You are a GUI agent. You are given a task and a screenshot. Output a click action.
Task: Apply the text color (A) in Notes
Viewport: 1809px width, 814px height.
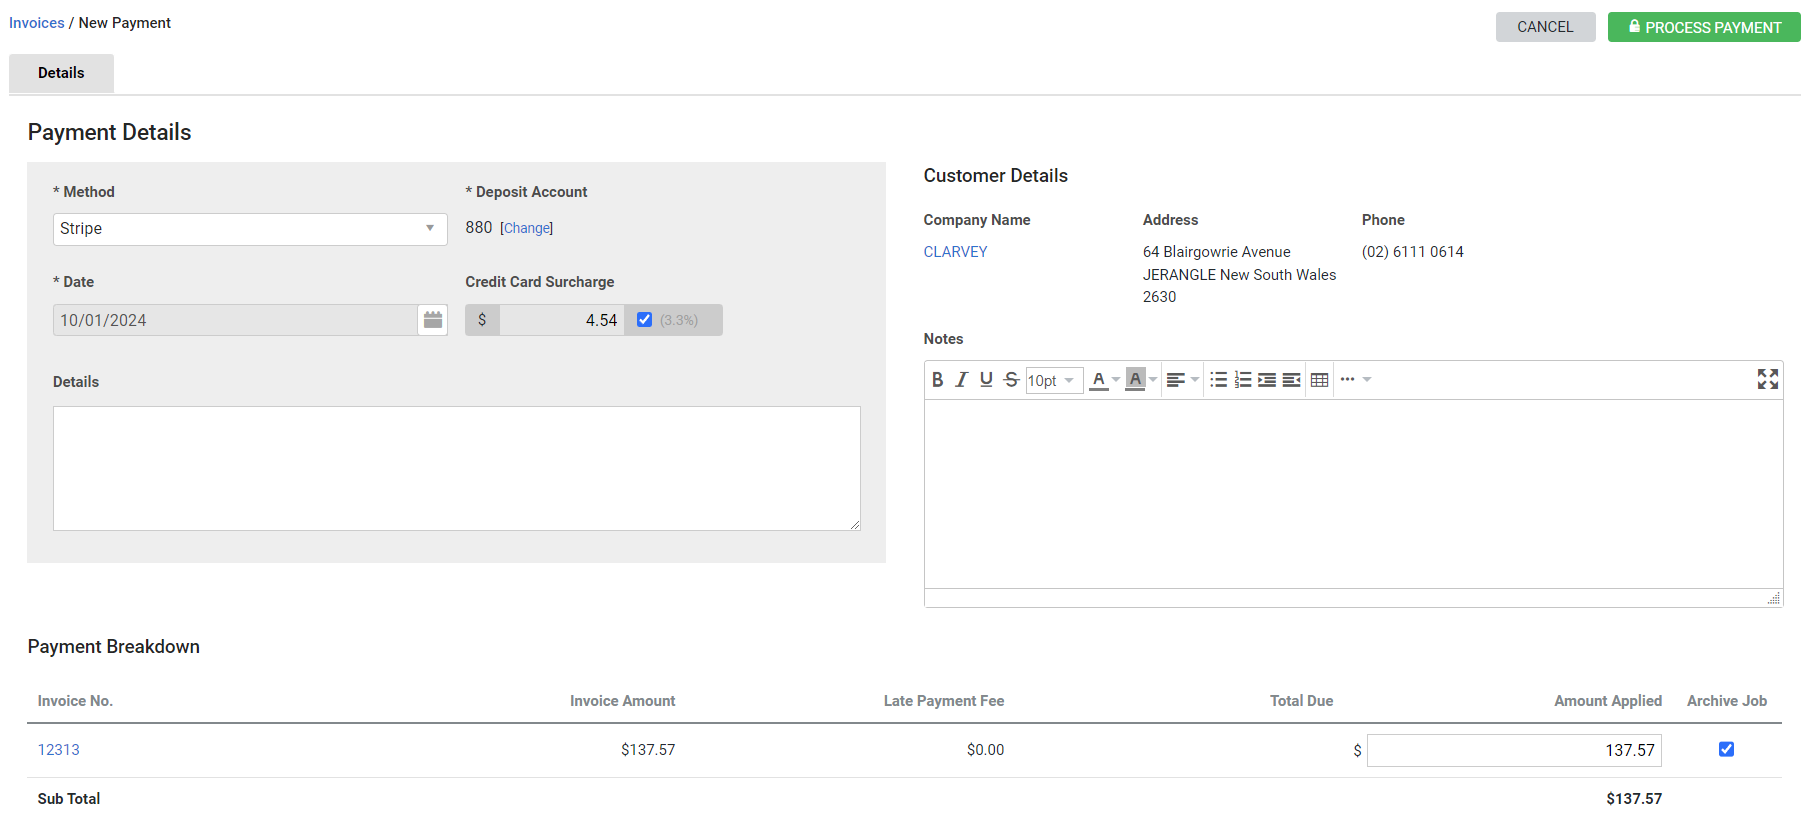click(1098, 380)
